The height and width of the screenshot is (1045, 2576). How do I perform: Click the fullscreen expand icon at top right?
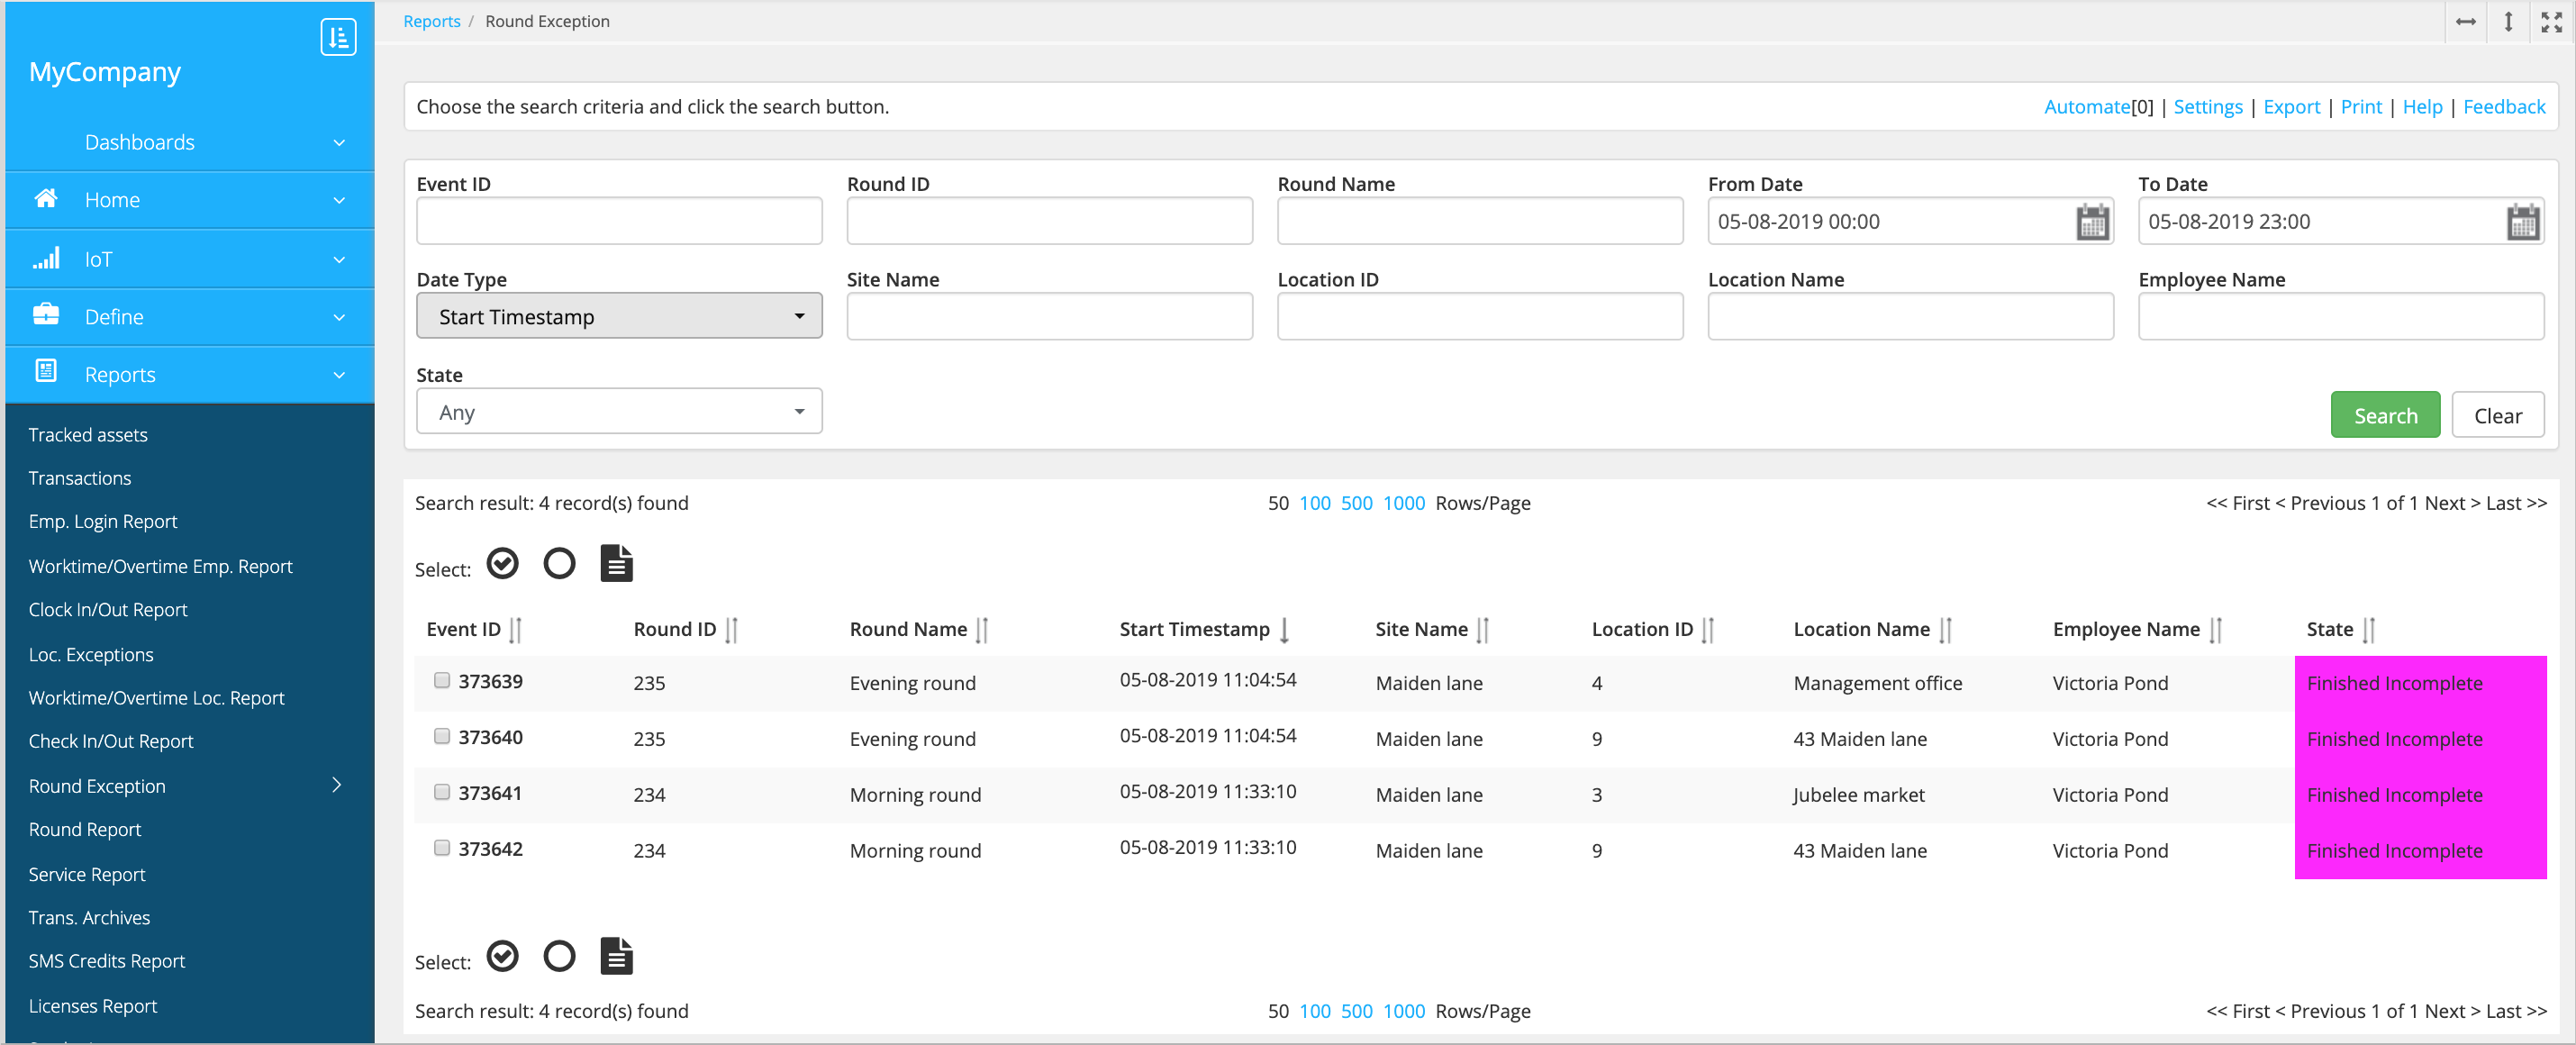tap(2551, 21)
